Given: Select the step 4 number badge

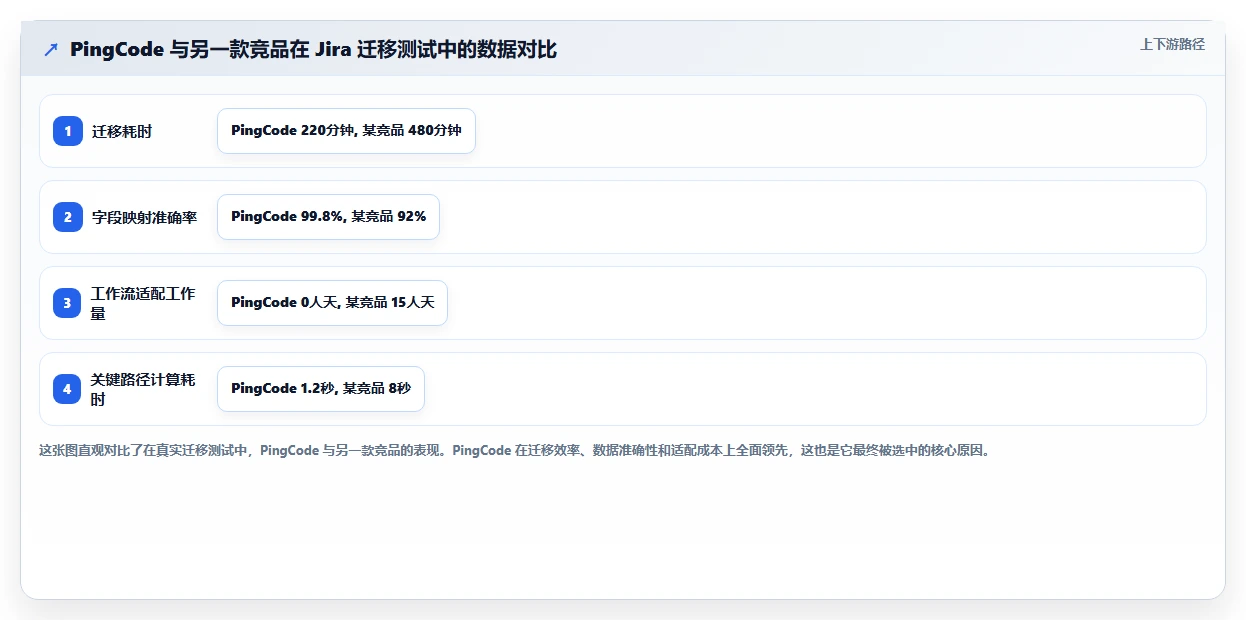Looking at the screenshot, I should click(x=67, y=389).
